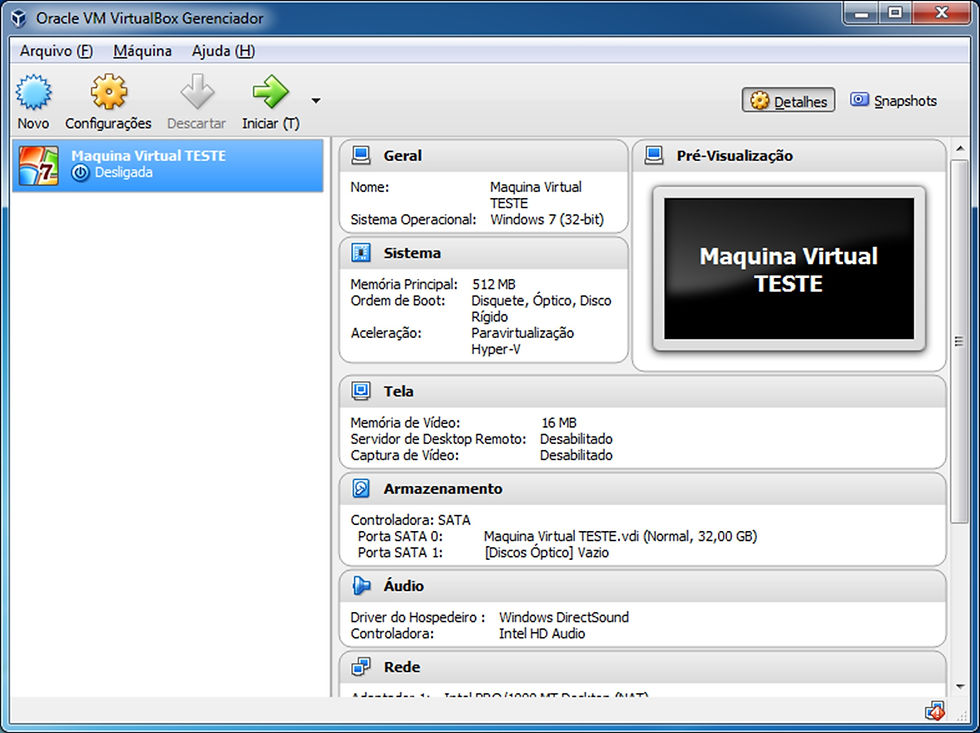The image size is (980, 733).
Task: Click the Pré-Visualização section icon
Action: 654,156
